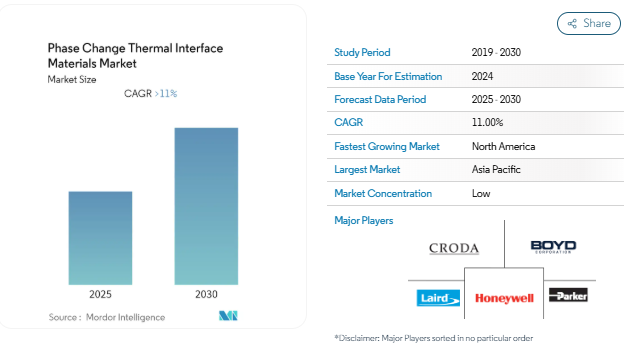Click the Market Concentration label
Image resolution: width=624 pixels, height=364 pixels.
(x=383, y=193)
